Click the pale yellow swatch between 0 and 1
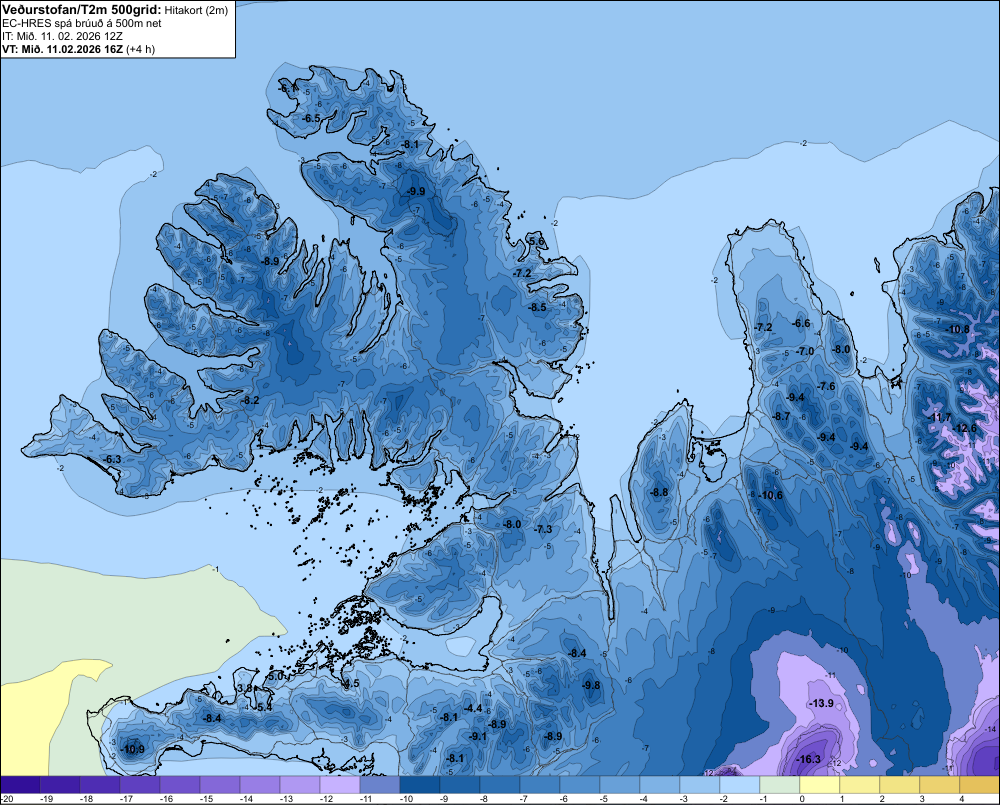This screenshot has height=805, width=1000. click(x=820, y=785)
